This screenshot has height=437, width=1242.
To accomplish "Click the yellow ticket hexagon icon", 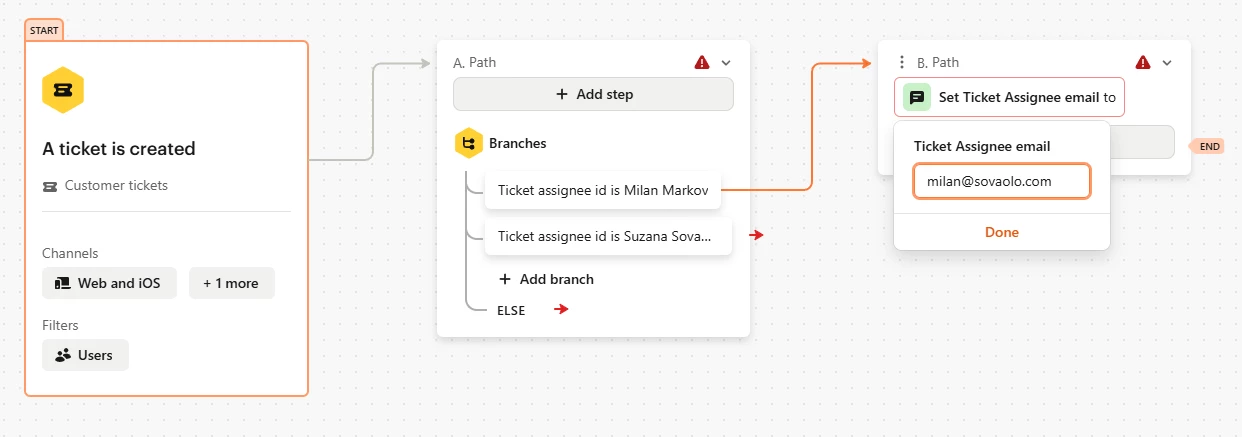I will pos(62,90).
